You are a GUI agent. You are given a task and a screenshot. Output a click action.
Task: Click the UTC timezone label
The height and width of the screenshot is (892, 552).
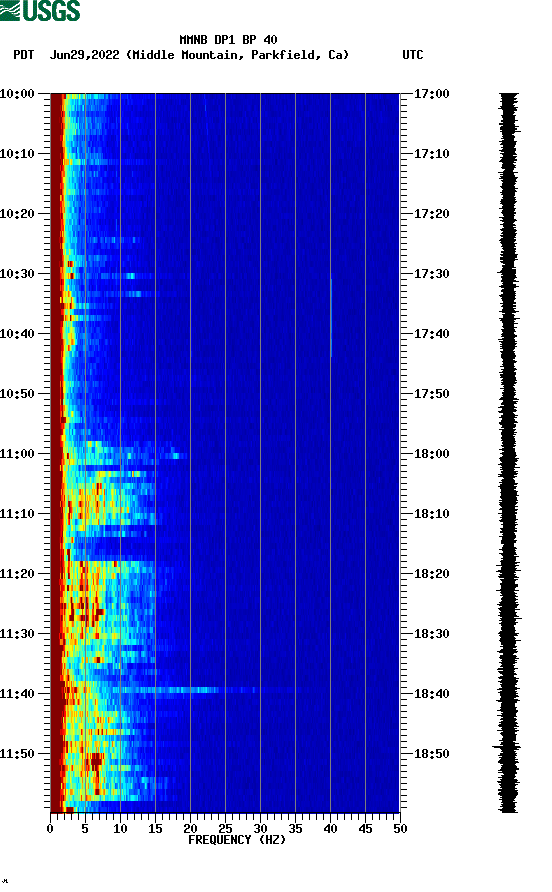coord(413,55)
